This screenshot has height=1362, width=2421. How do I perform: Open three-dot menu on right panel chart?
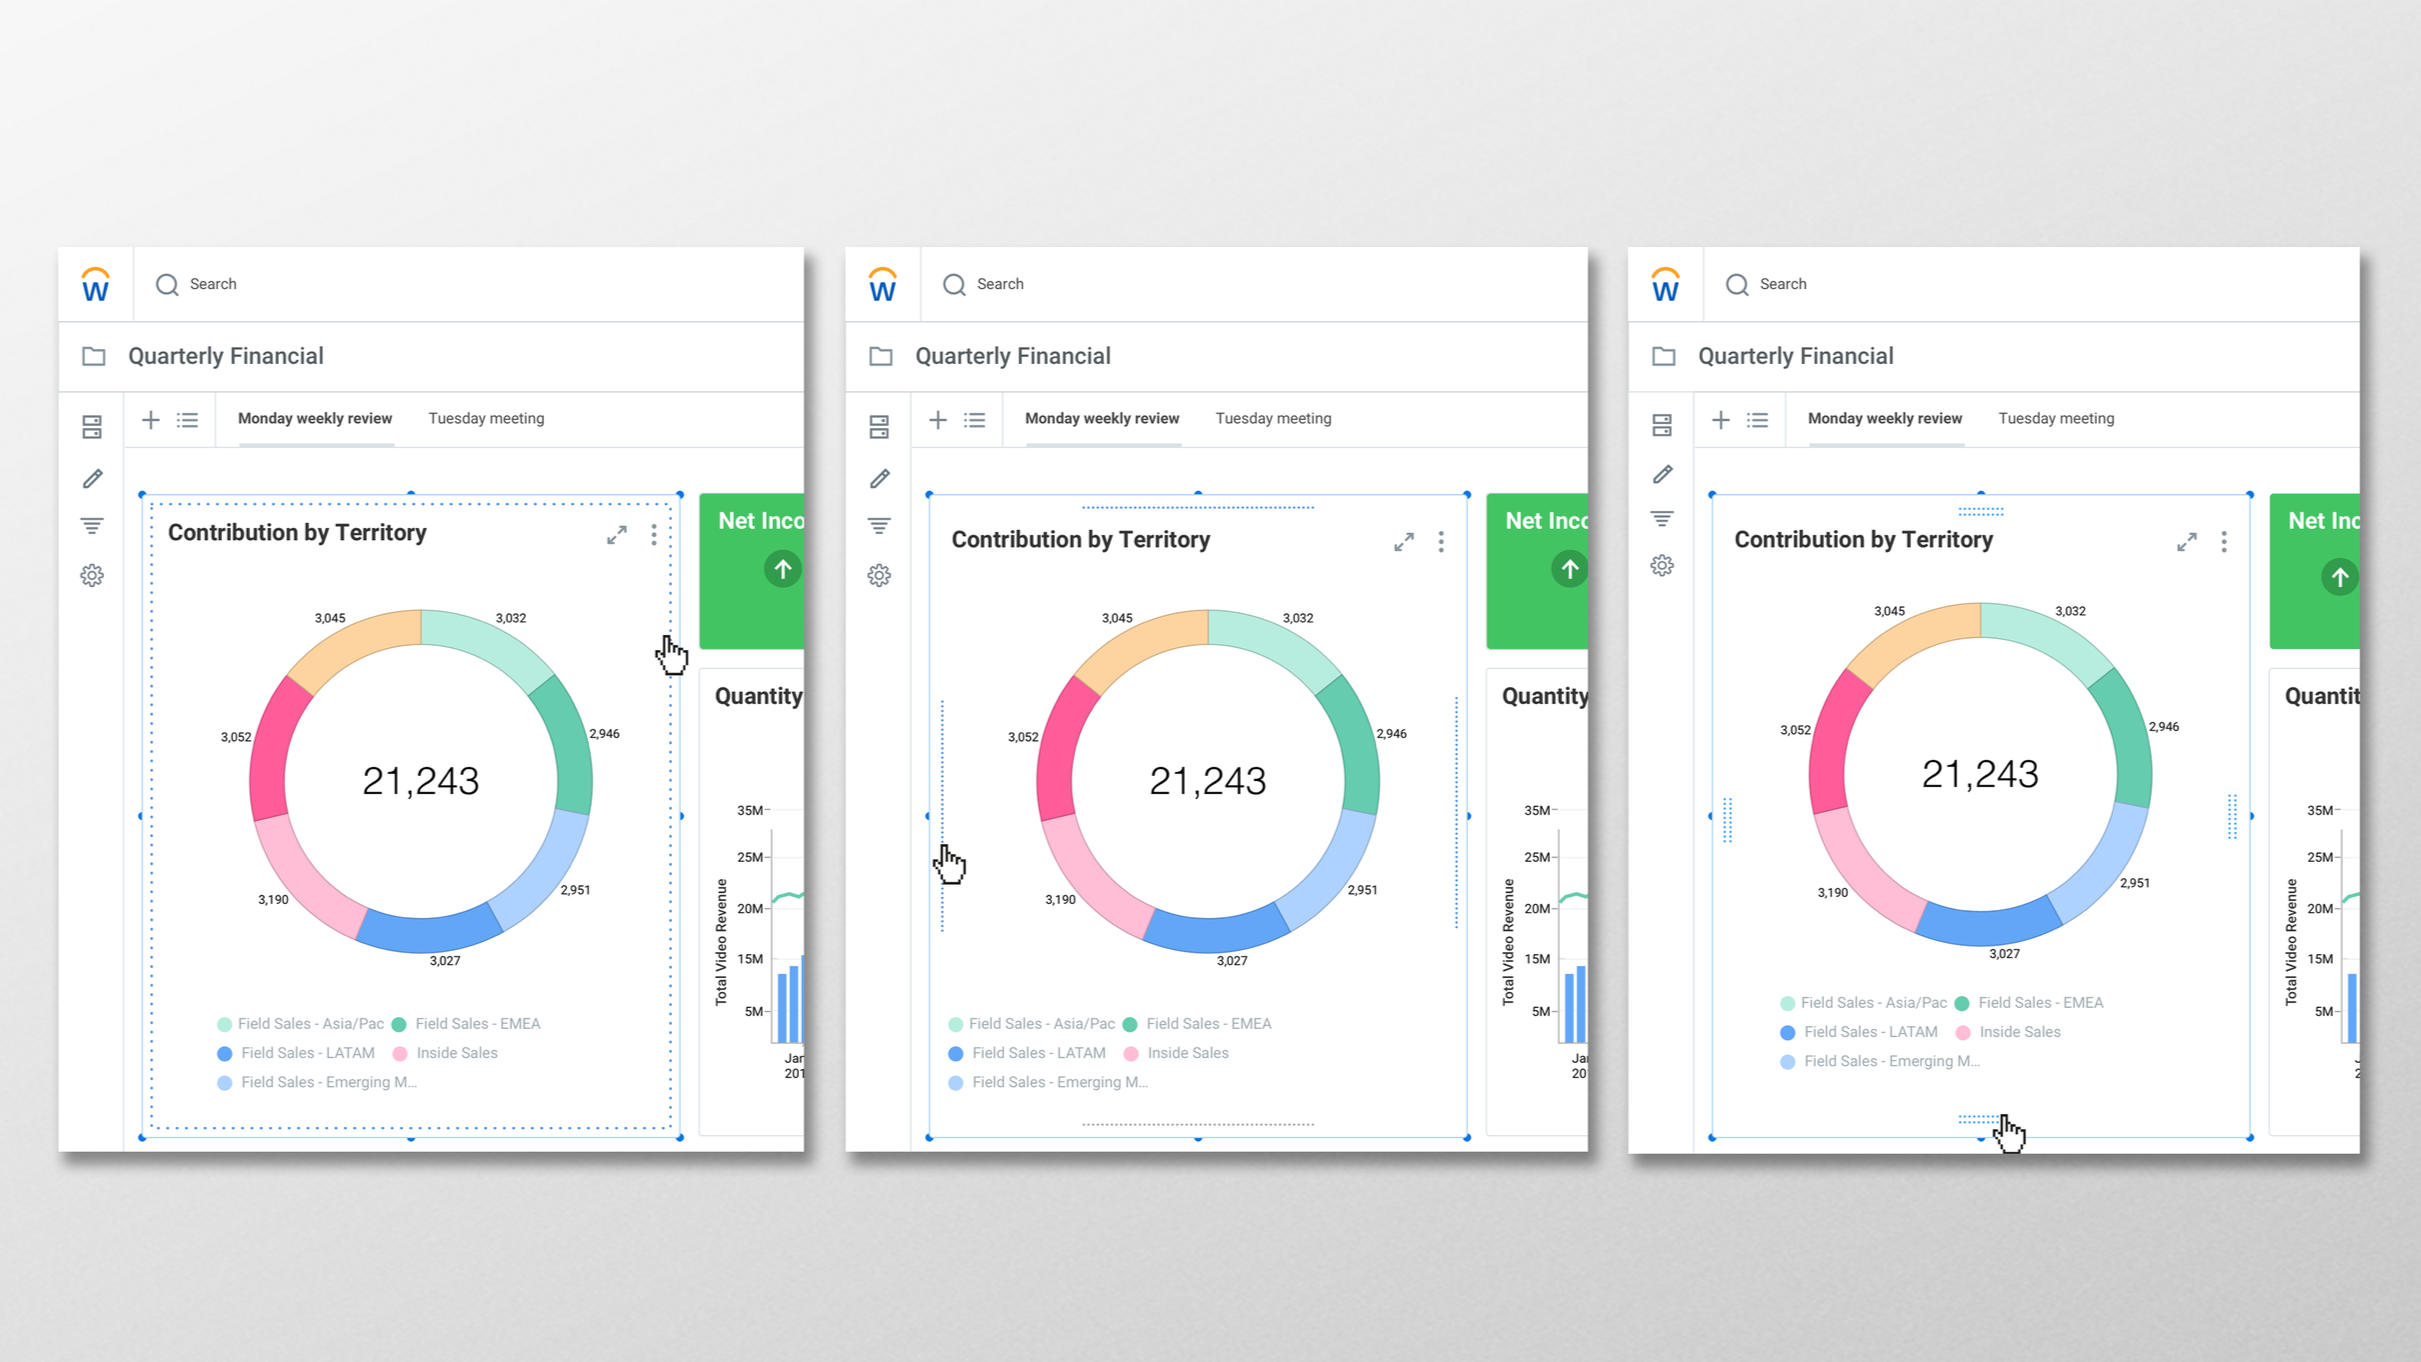click(x=2224, y=542)
